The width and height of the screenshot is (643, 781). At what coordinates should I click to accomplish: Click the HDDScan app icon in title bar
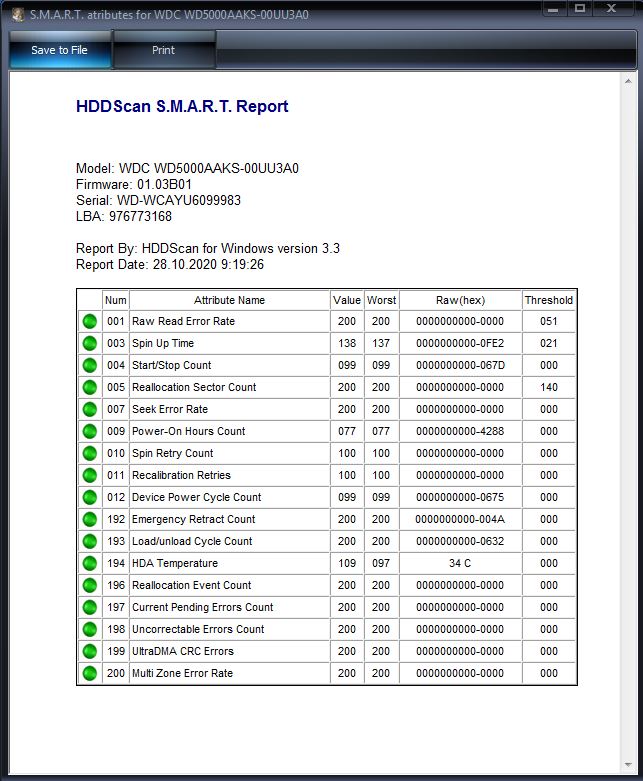tap(18, 14)
